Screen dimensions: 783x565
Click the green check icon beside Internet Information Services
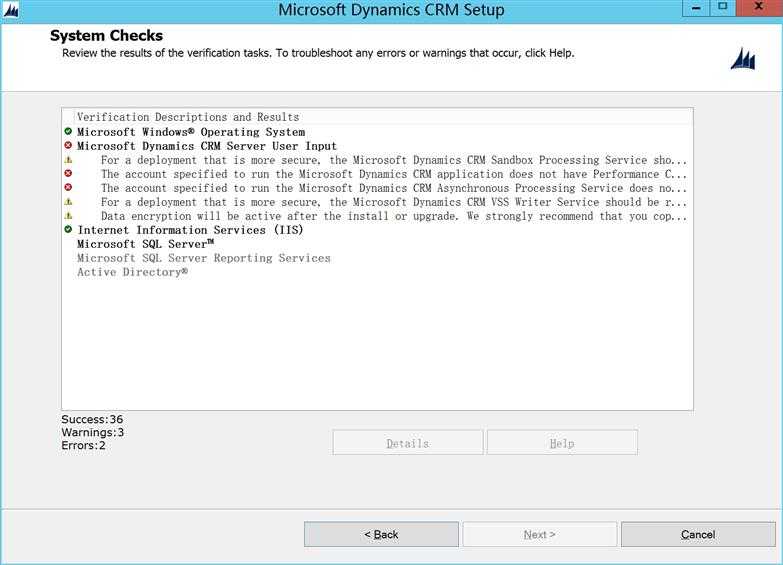(x=68, y=229)
